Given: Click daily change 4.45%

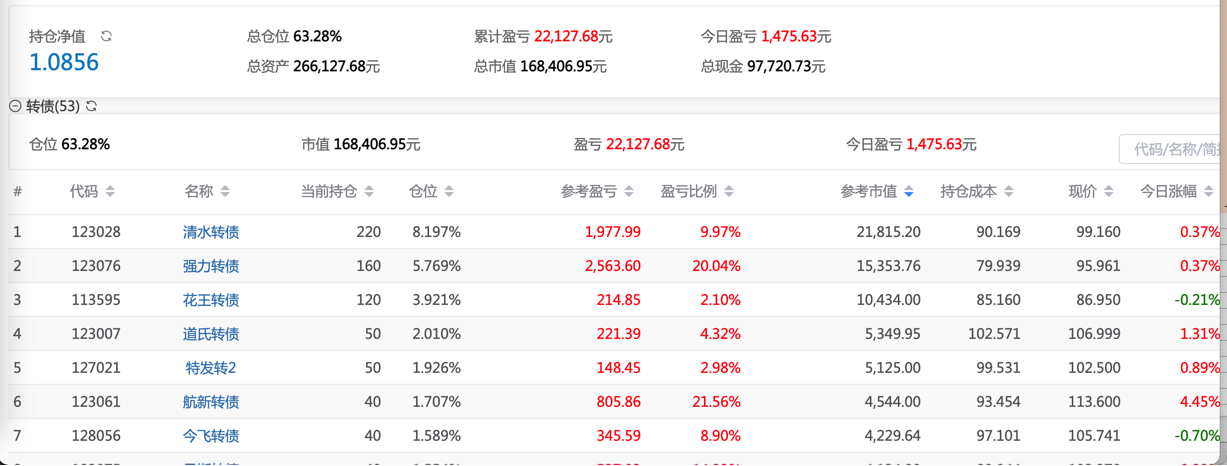Looking at the screenshot, I should [1200, 402].
